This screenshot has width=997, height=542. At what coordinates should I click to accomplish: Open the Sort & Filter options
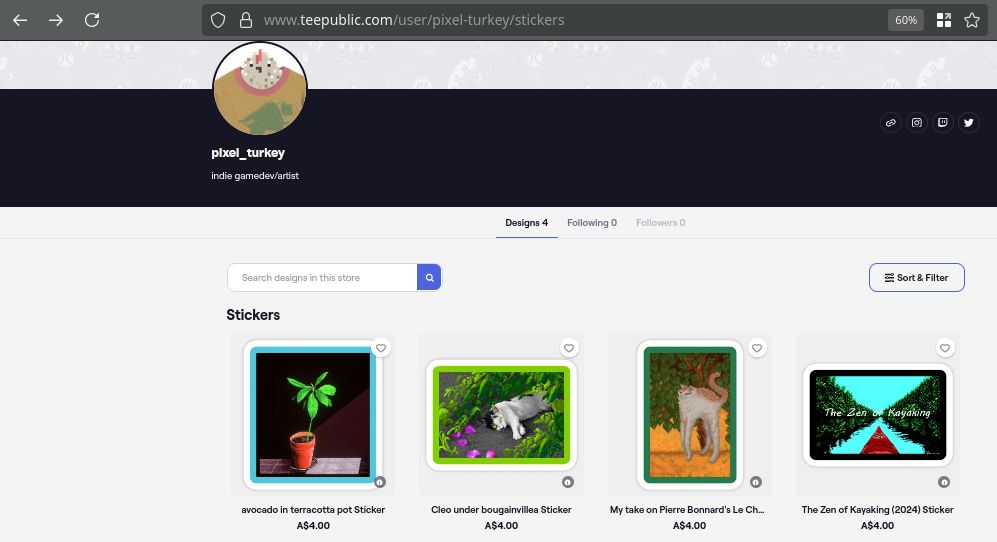916,277
